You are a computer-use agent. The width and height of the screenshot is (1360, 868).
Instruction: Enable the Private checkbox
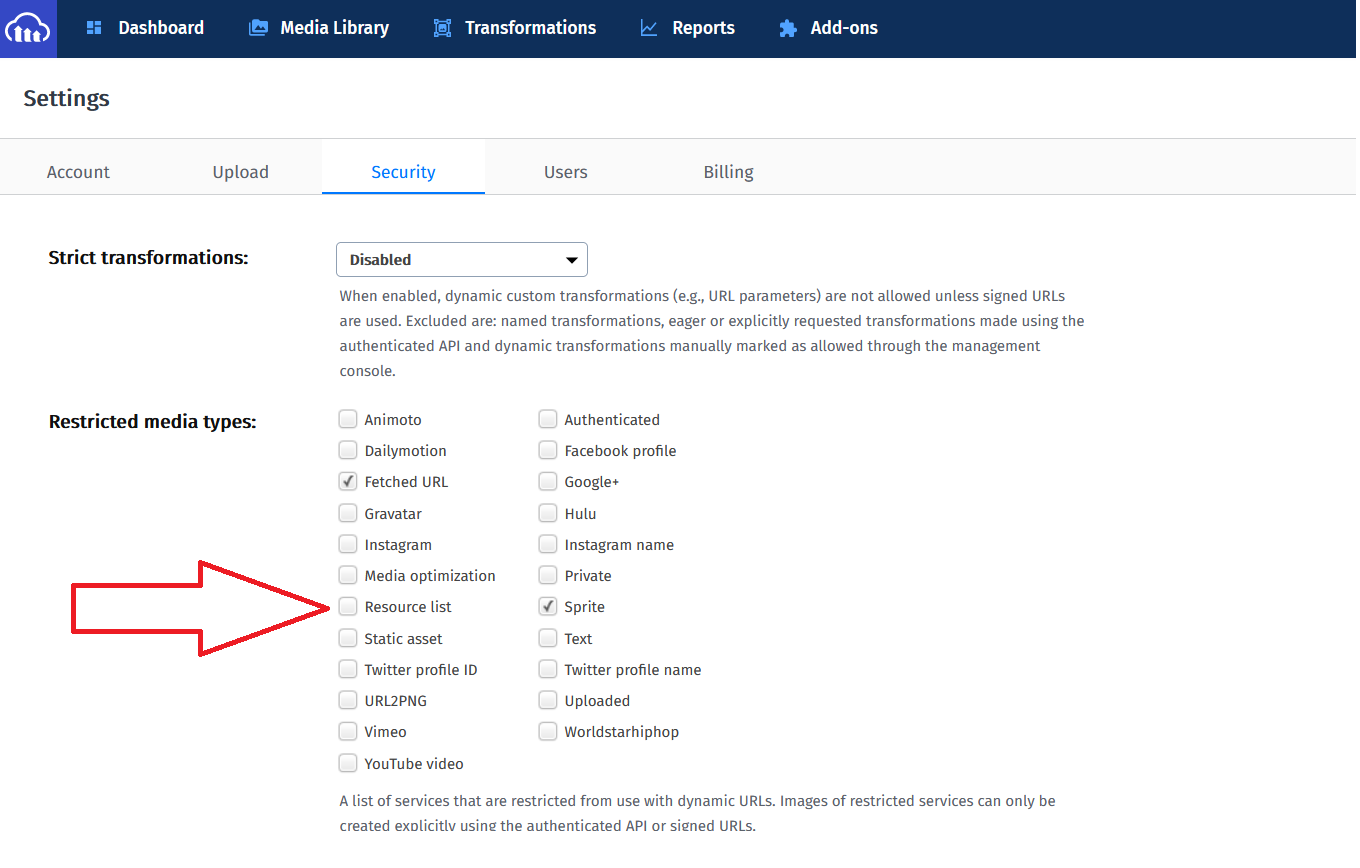pyautogui.click(x=548, y=575)
